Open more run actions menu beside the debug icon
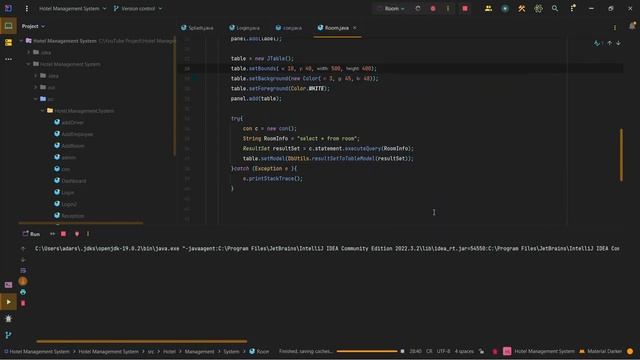 click(448, 9)
